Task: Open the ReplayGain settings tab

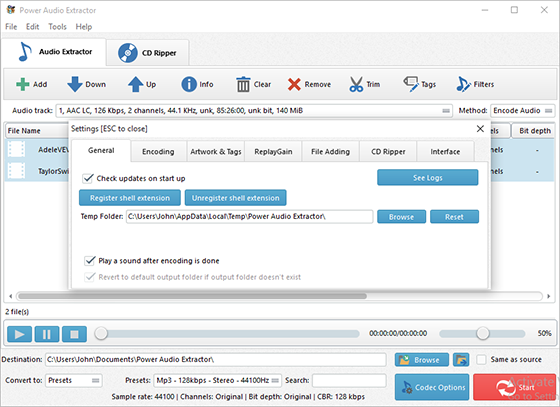Action: coord(273,152)
